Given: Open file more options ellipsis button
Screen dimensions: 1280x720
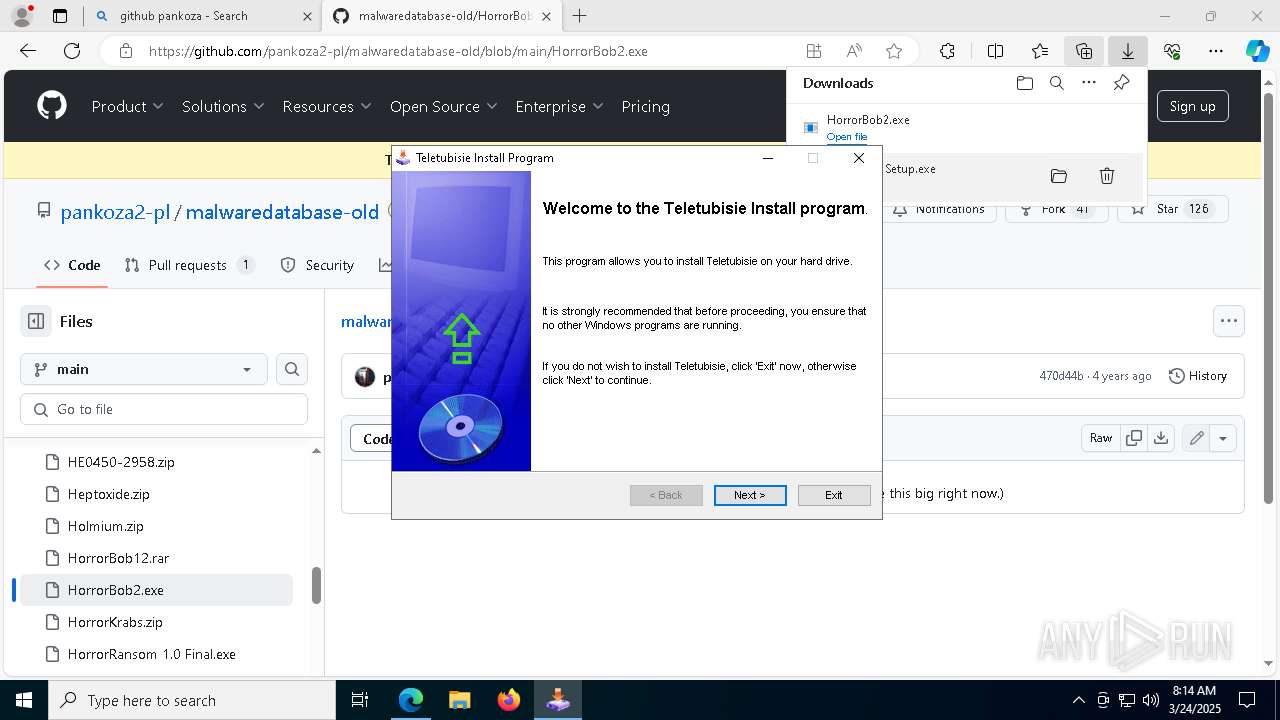Looking at the screenshot, I should [1229, 321].
